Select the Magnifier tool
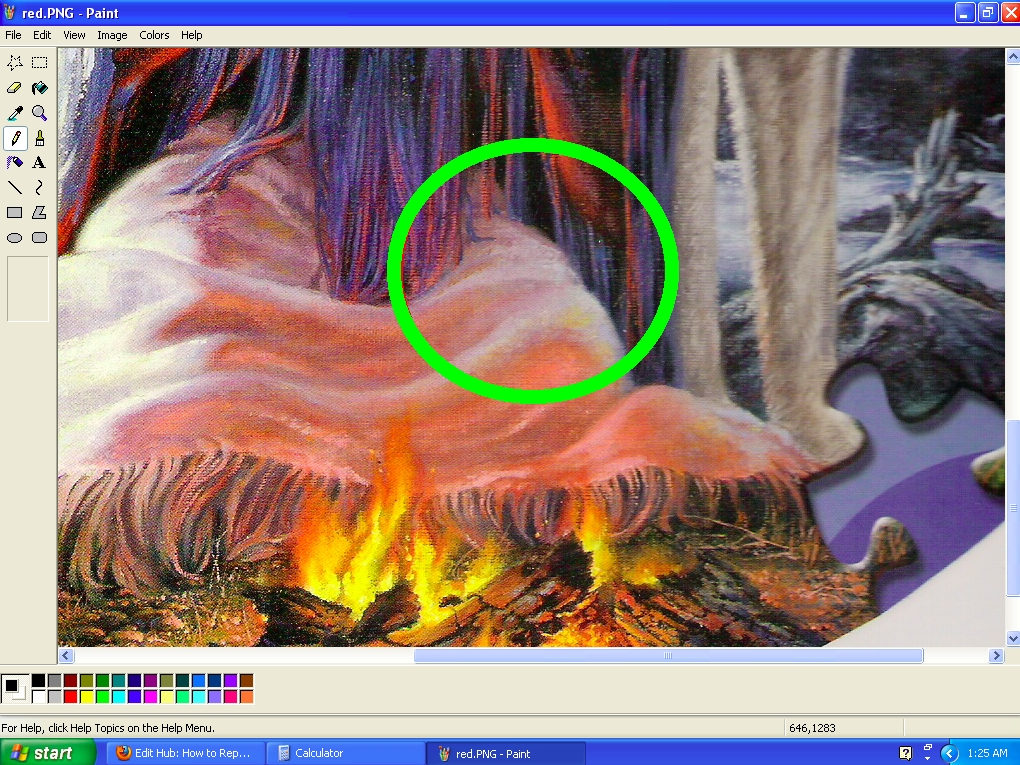The image size is (1020, 765). pyautogui.click(x=40, y=113)
